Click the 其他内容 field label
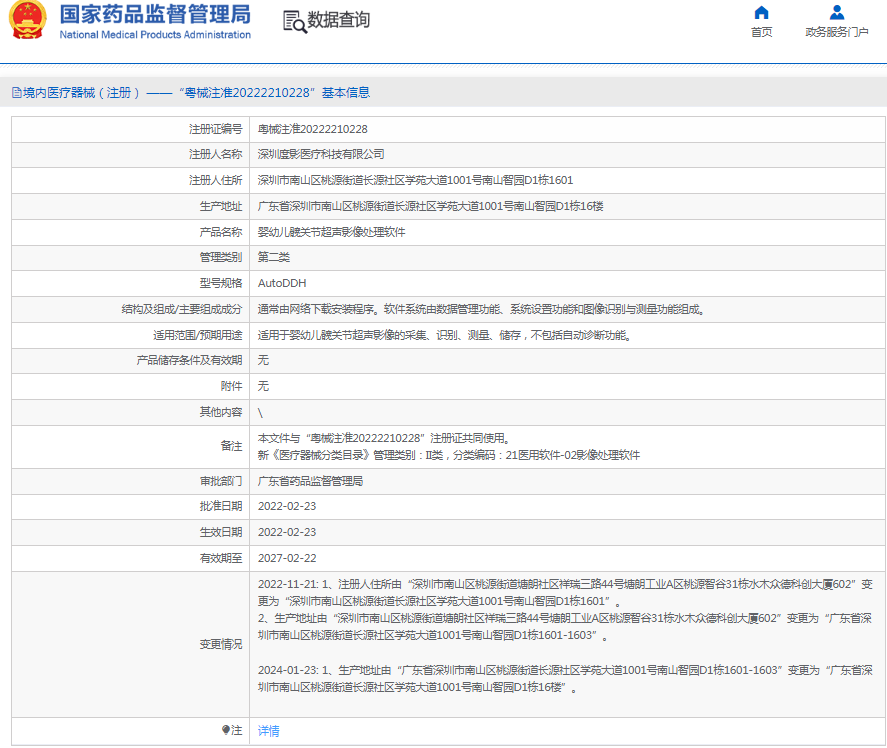 click(221, 412)
